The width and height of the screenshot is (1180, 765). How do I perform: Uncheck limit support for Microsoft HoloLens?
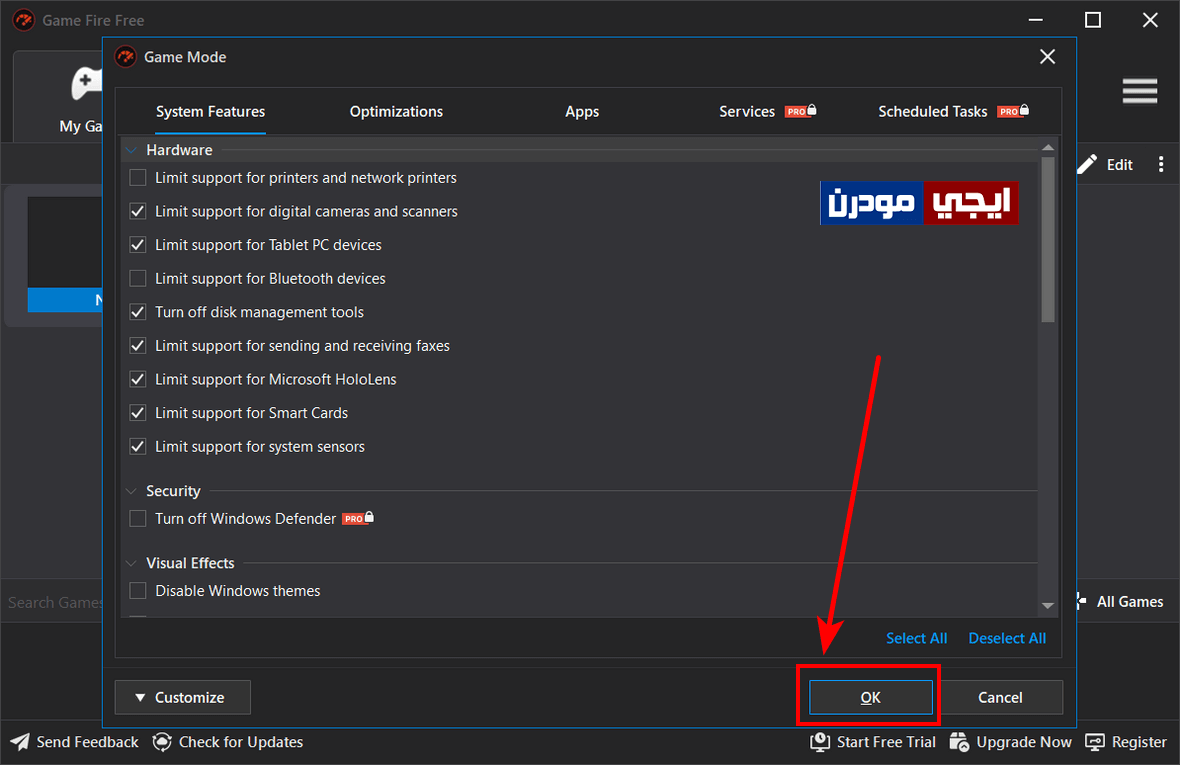(138, 379)
